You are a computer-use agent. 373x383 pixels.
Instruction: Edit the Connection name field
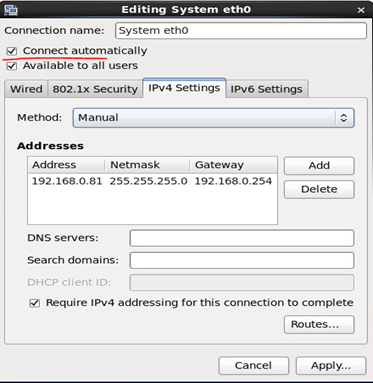point(241,31)
